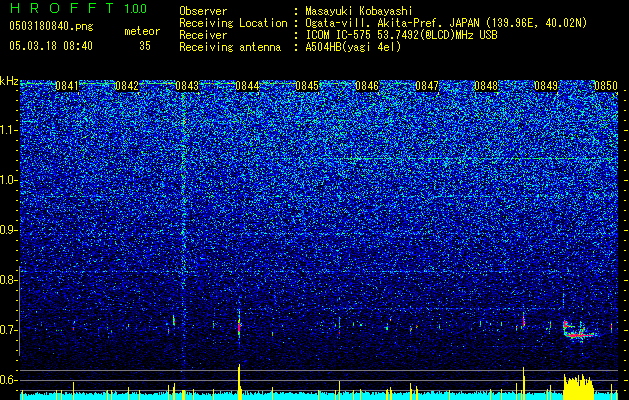629x400 pixels.
Task: Click the 0849 time marker
Action: 546,86
